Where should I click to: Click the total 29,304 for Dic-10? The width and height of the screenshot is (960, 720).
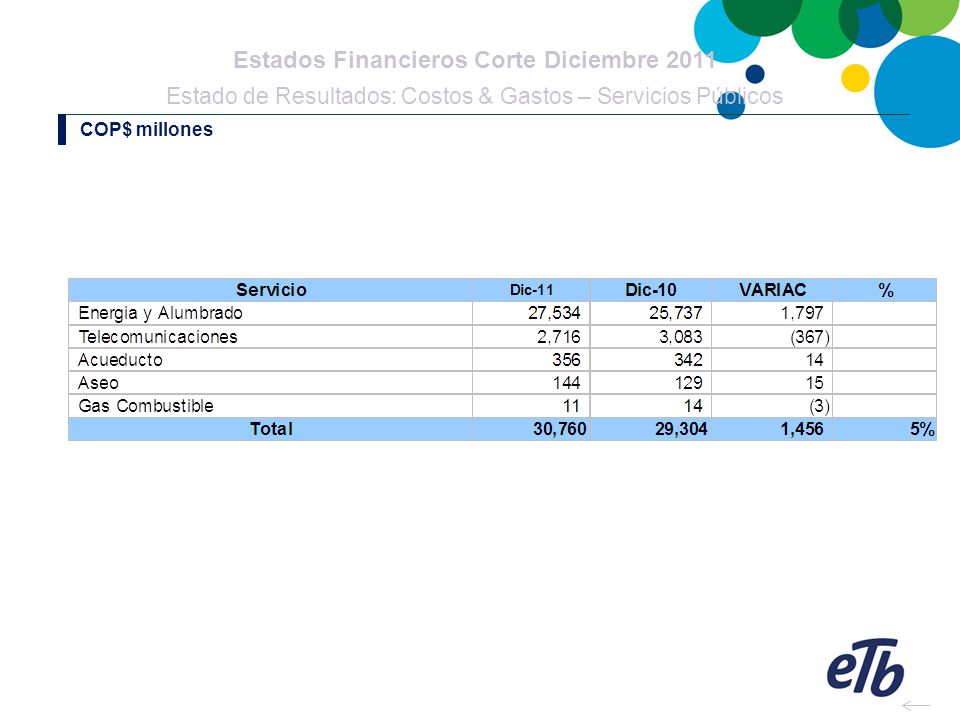(681, 429)
